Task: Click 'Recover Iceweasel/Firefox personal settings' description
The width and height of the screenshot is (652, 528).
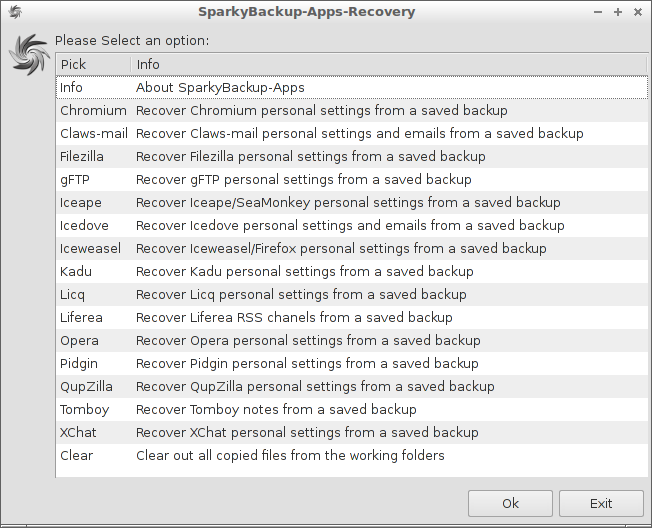Action: tap(341, 248)
